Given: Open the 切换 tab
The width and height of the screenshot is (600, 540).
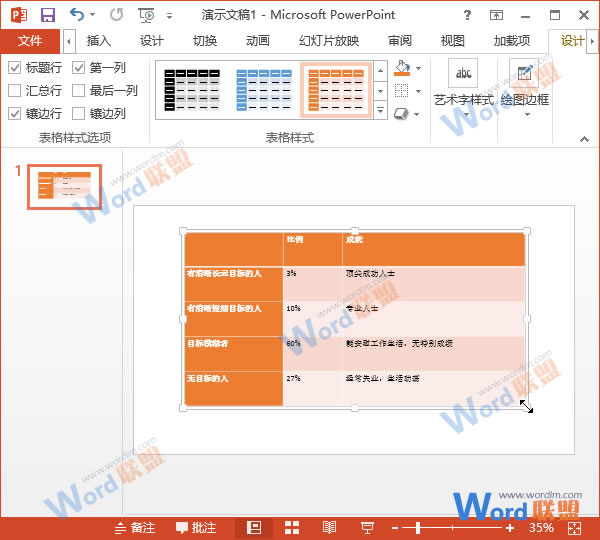Looking at the screenshot, I should click(205, 41).
